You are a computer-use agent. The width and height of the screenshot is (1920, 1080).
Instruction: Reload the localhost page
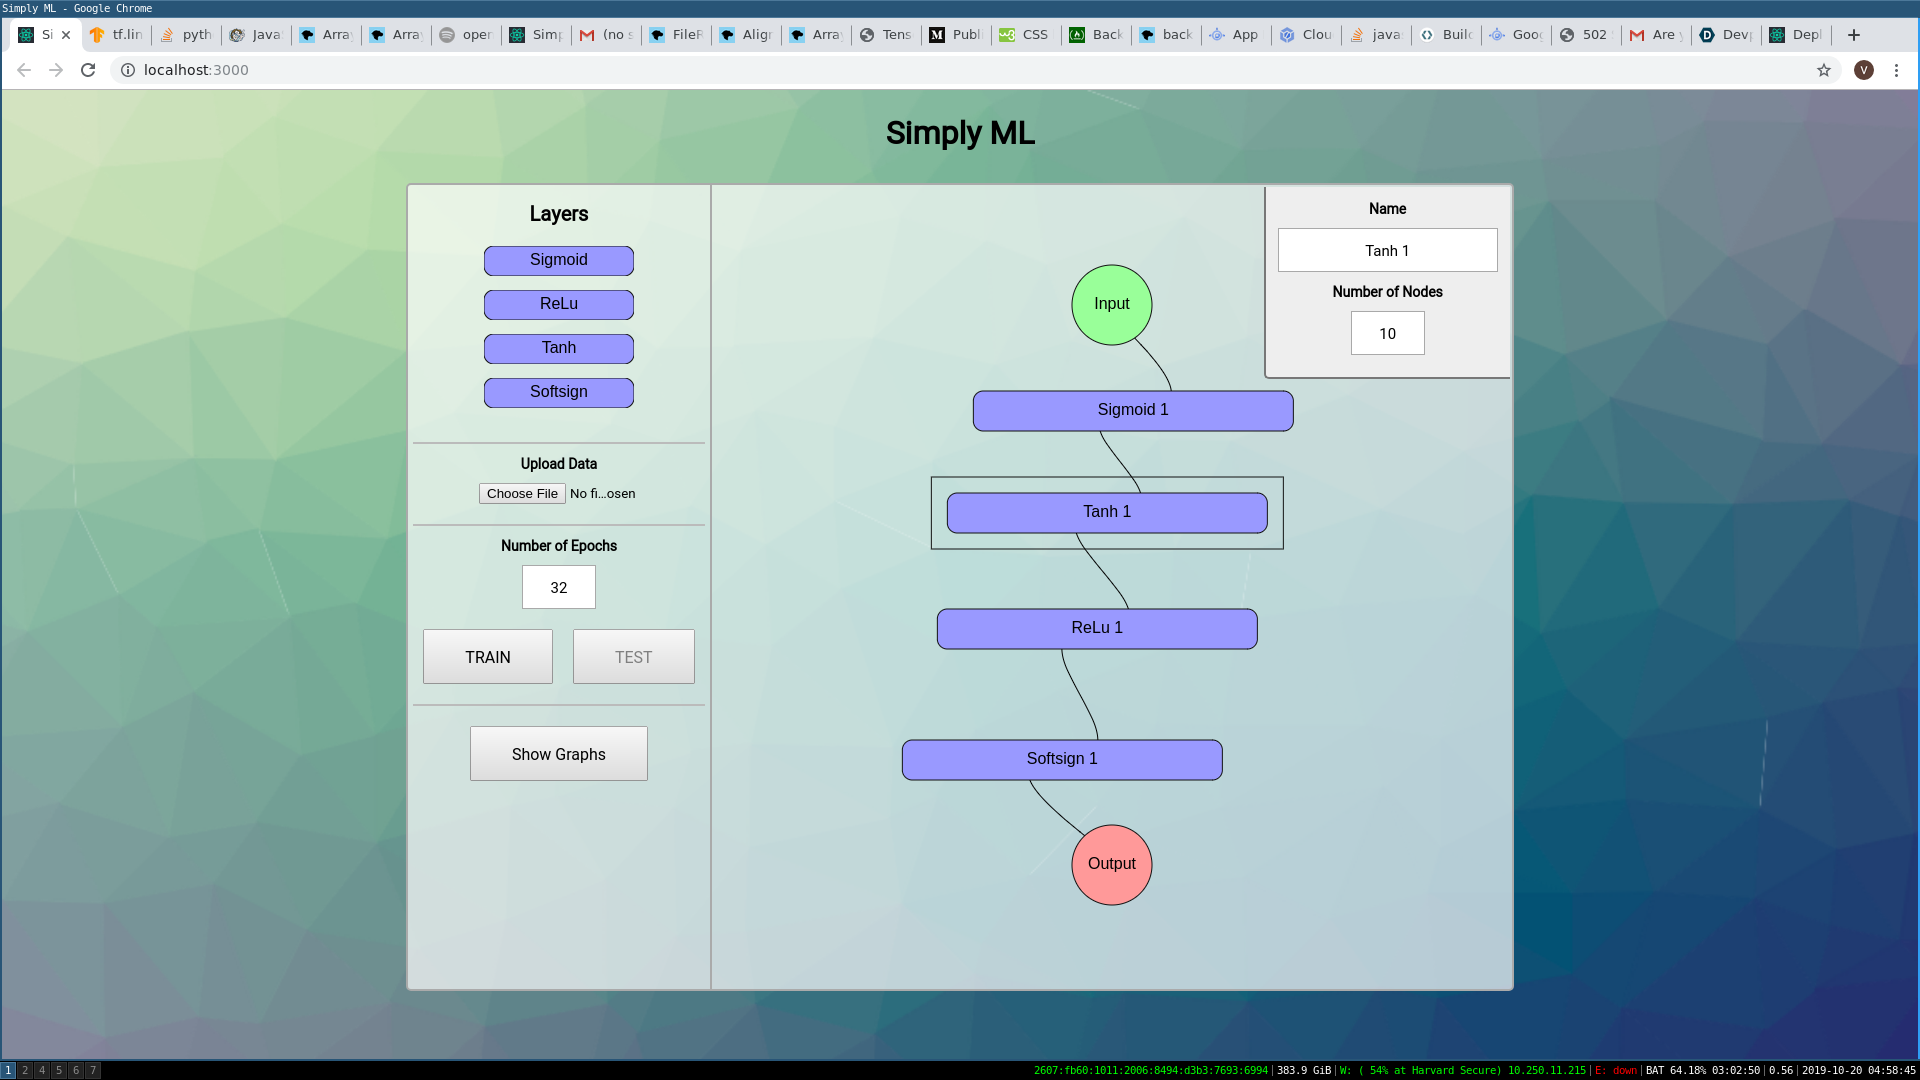88,70
